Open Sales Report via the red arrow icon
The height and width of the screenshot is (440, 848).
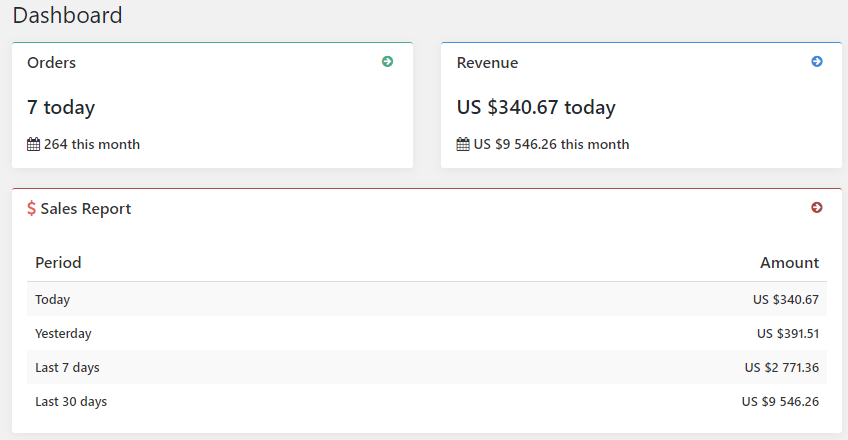tap(817, 208)
